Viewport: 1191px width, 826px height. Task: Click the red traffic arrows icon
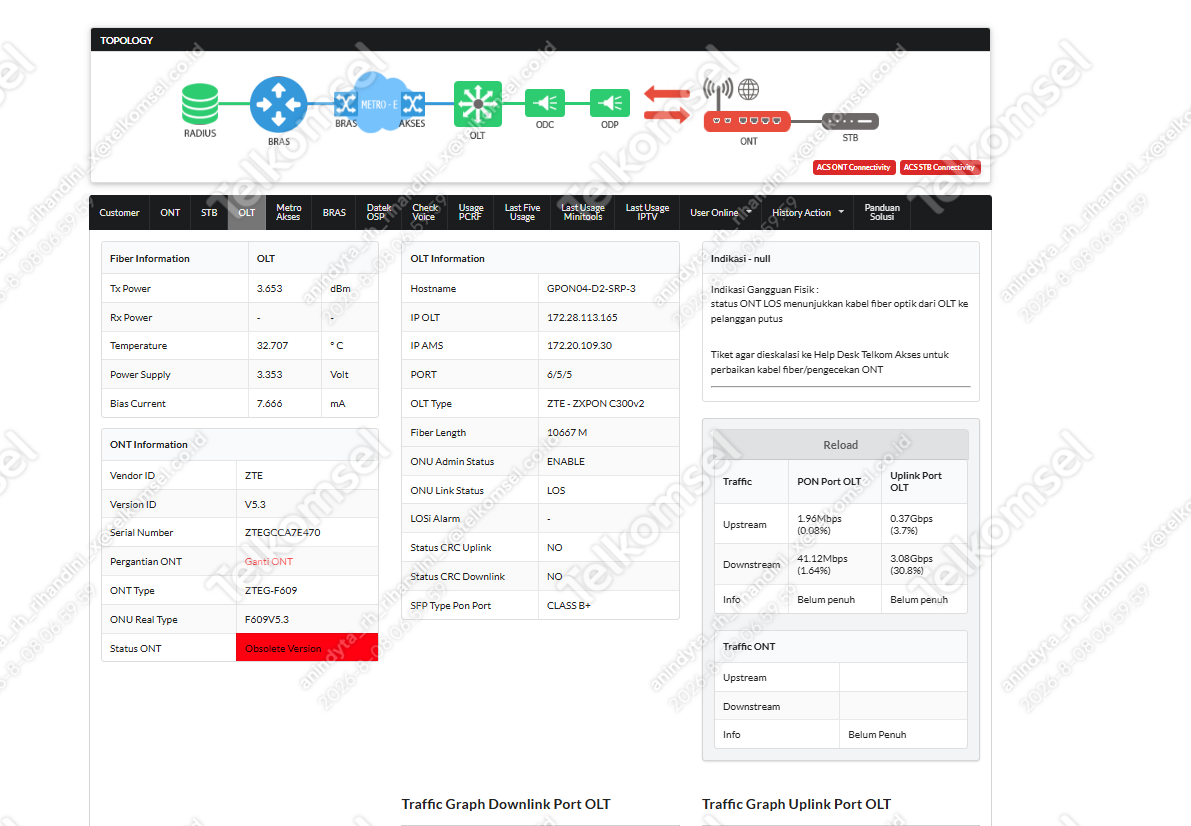click(x=667, y=104)
